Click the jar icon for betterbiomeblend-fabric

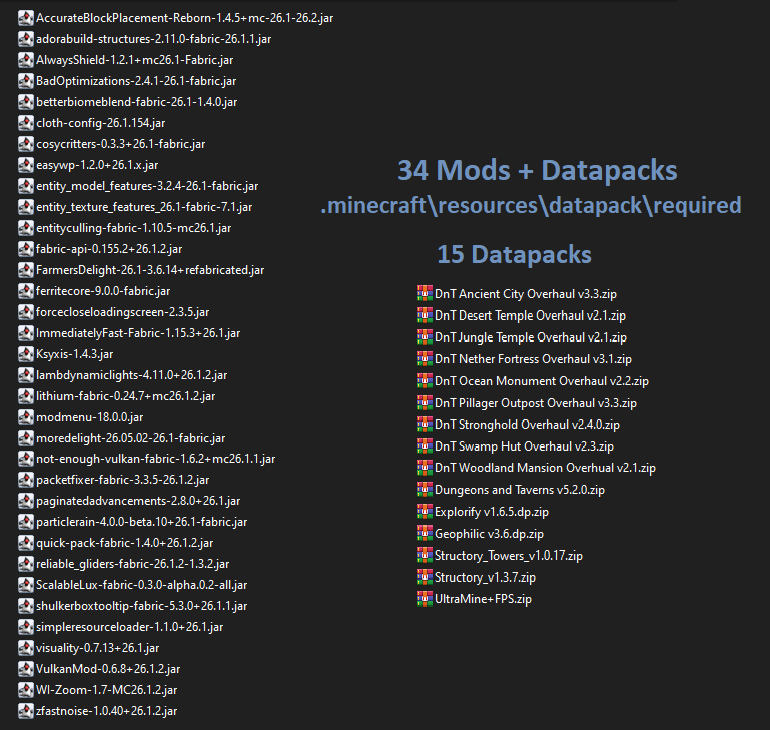click(26, 102)
